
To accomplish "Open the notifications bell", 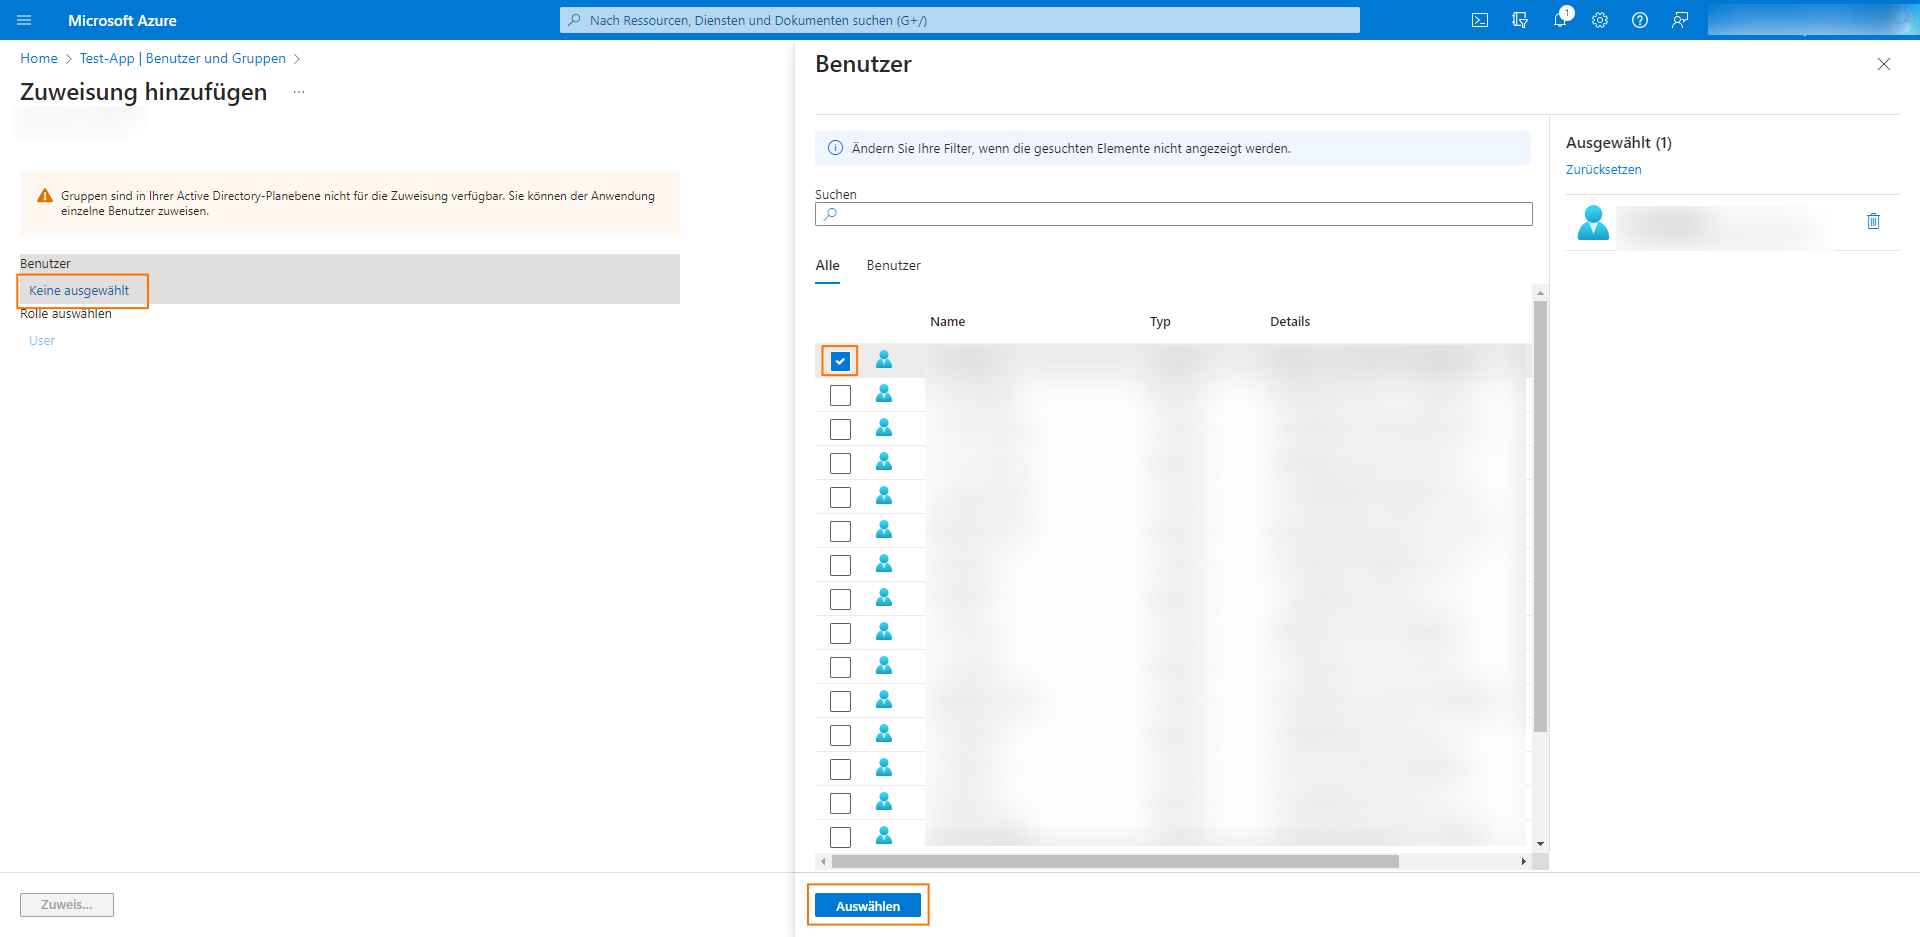I will click(x=1560, y=20).
